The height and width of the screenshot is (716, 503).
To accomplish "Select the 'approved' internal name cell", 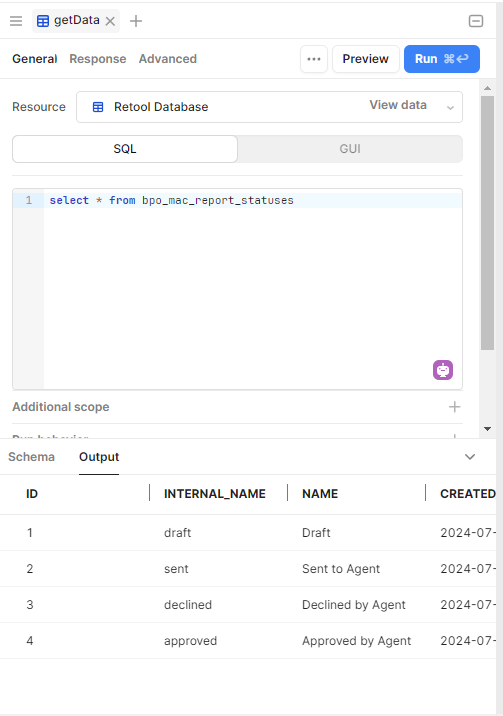I will (x=191, y=641).
